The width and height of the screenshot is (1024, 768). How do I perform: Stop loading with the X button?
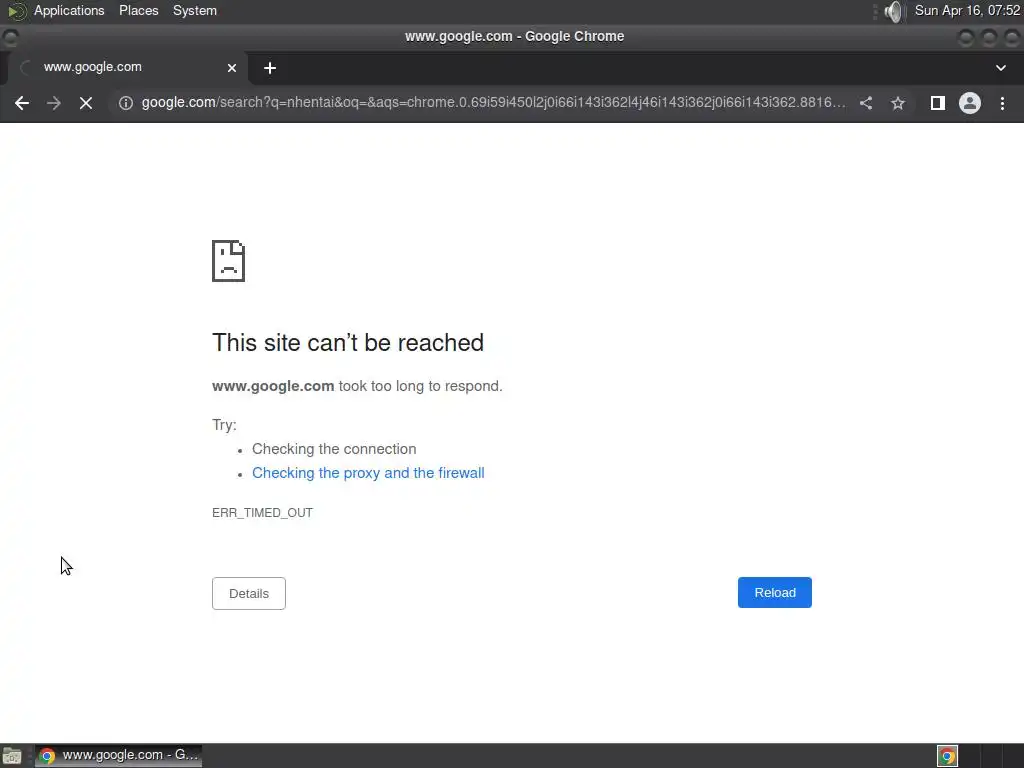coord(86,103)
